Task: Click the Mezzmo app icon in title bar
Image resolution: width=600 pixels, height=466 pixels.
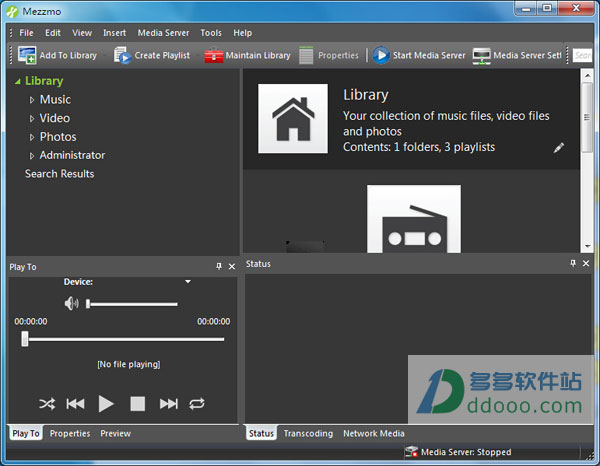Action: pyautogui.click(x=12, y=11)
